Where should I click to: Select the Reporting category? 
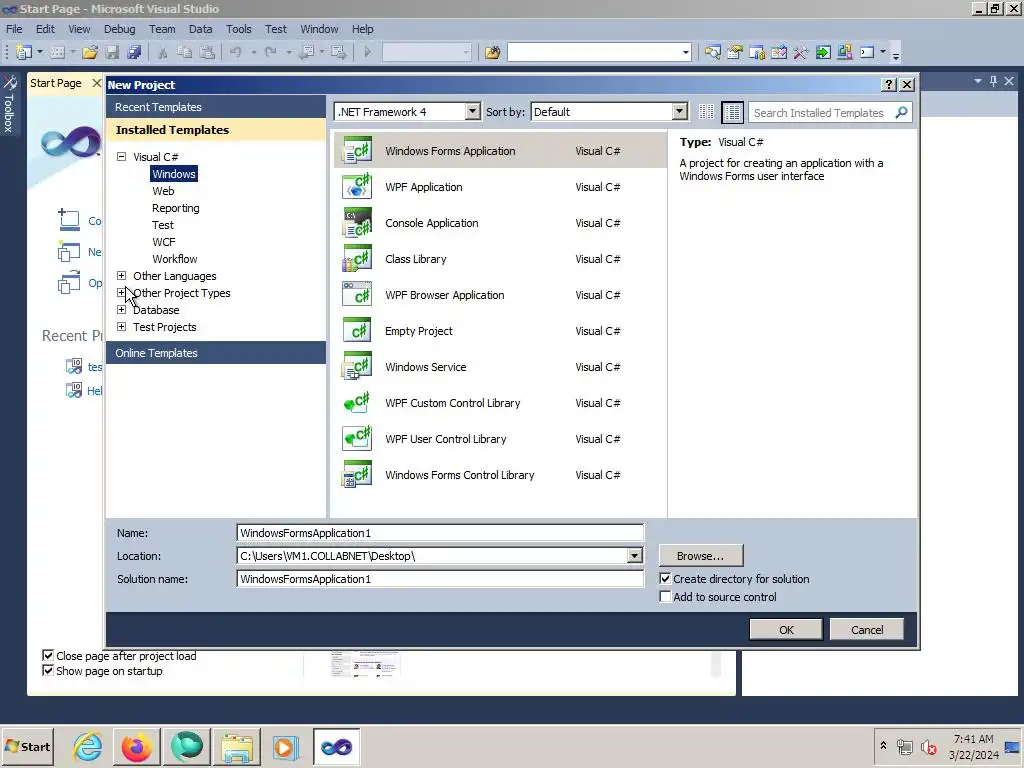coord(176,208)
